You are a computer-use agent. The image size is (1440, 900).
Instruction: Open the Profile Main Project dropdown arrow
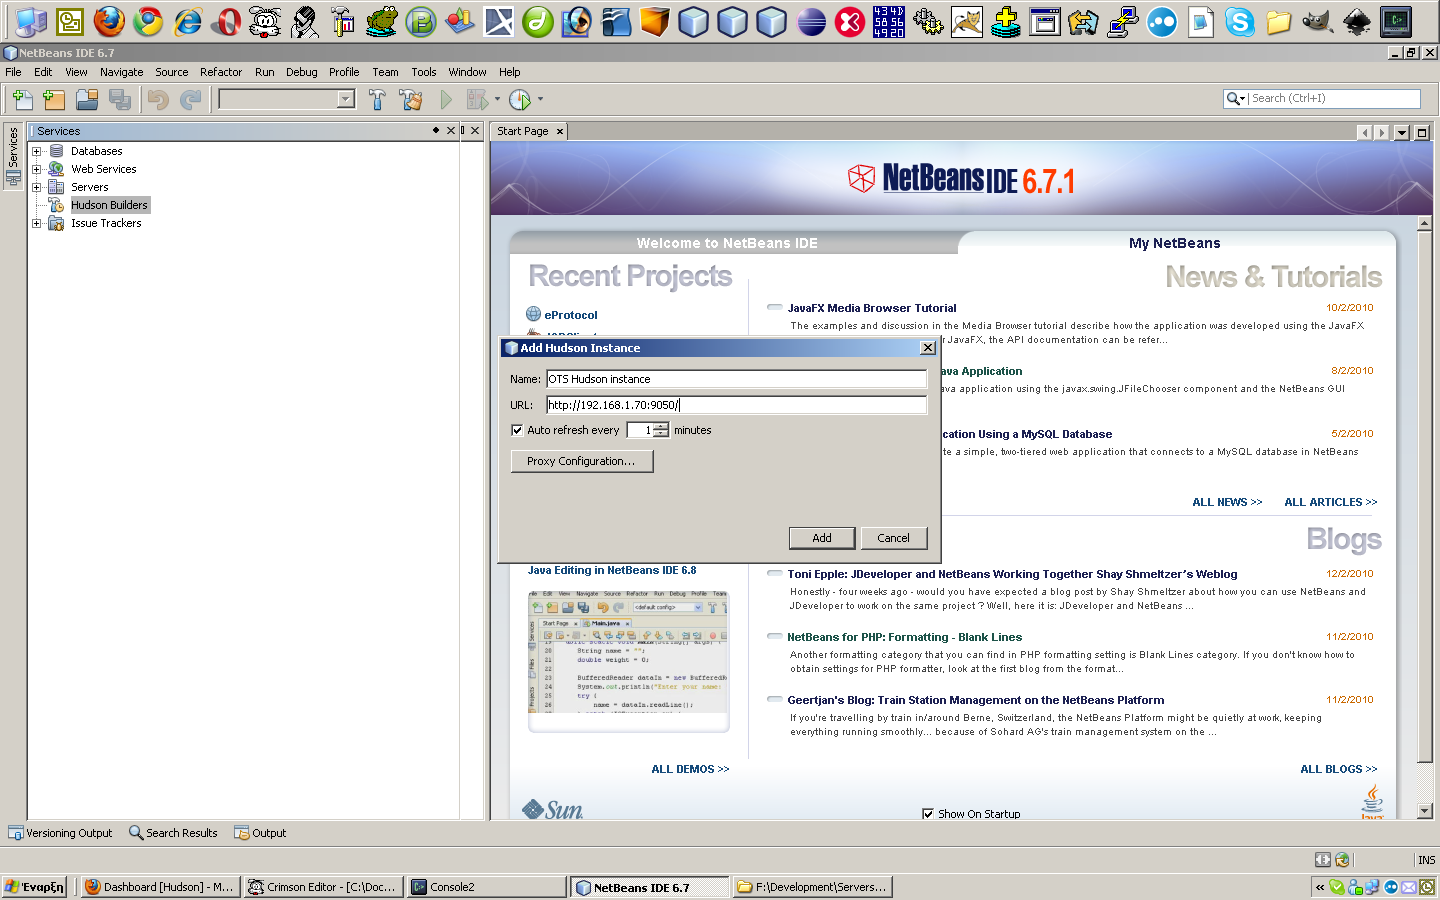pos(540,99)
